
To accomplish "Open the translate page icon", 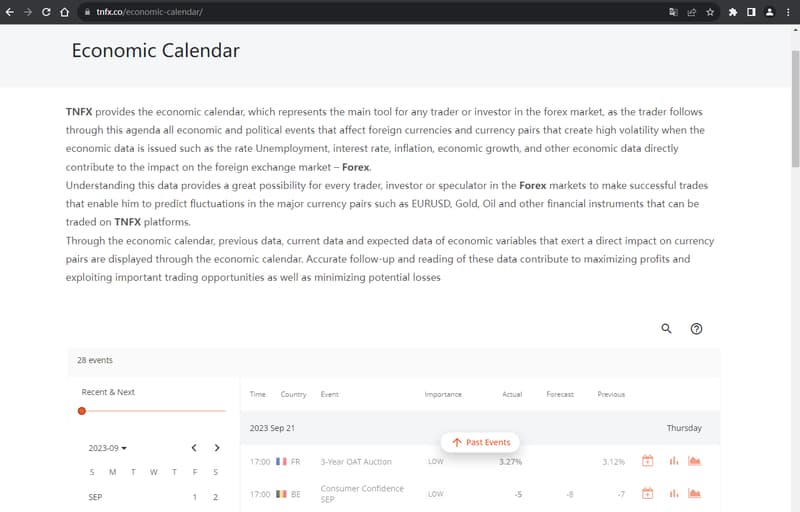I will (673, 12).
